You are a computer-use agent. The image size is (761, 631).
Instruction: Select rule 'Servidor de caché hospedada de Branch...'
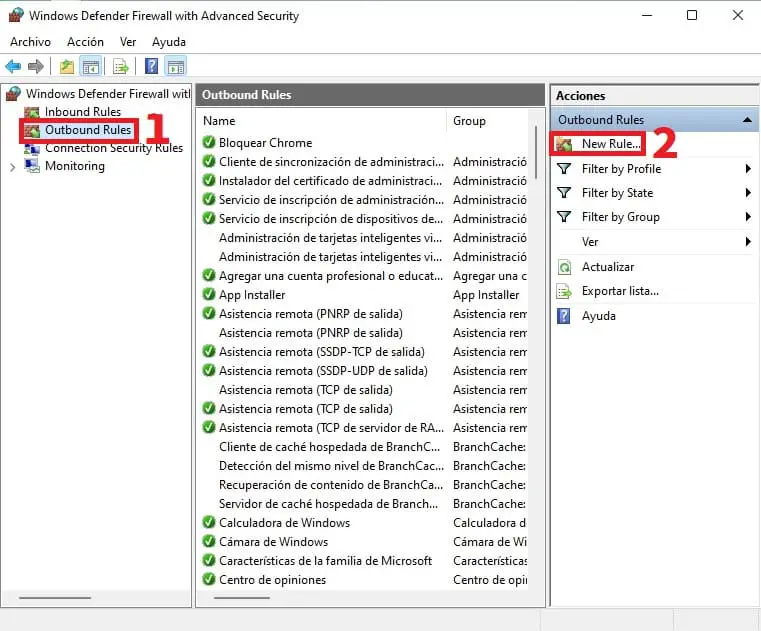pos(328,503)
